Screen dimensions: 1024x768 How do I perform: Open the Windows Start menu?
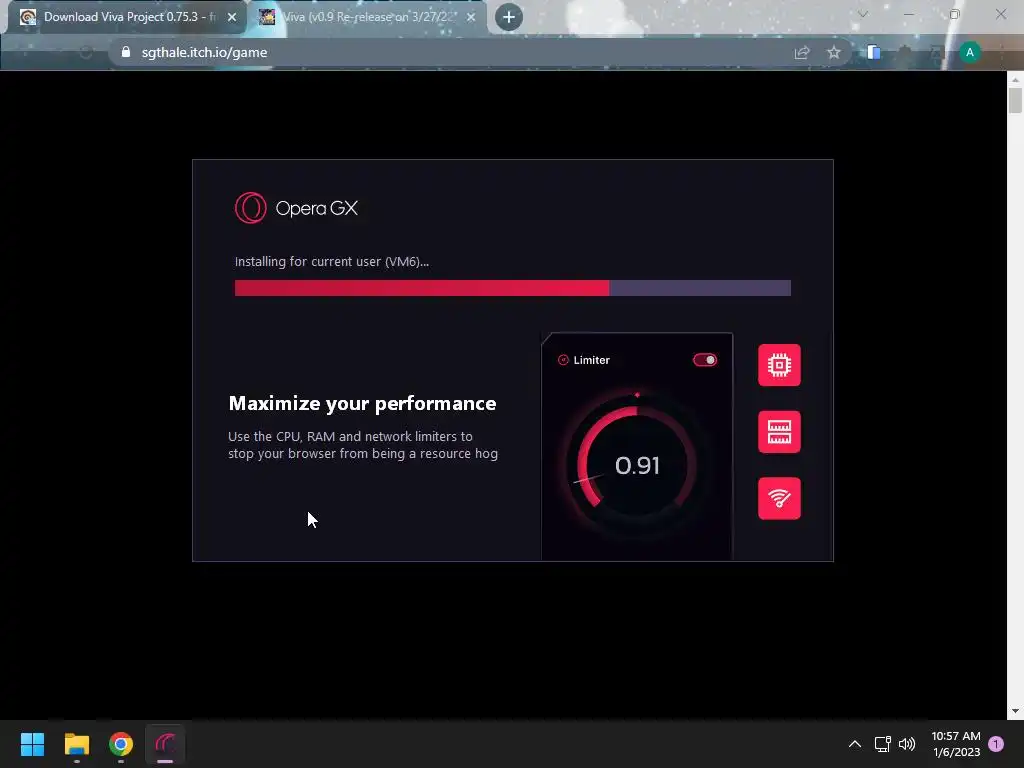(x=32, y=744)
